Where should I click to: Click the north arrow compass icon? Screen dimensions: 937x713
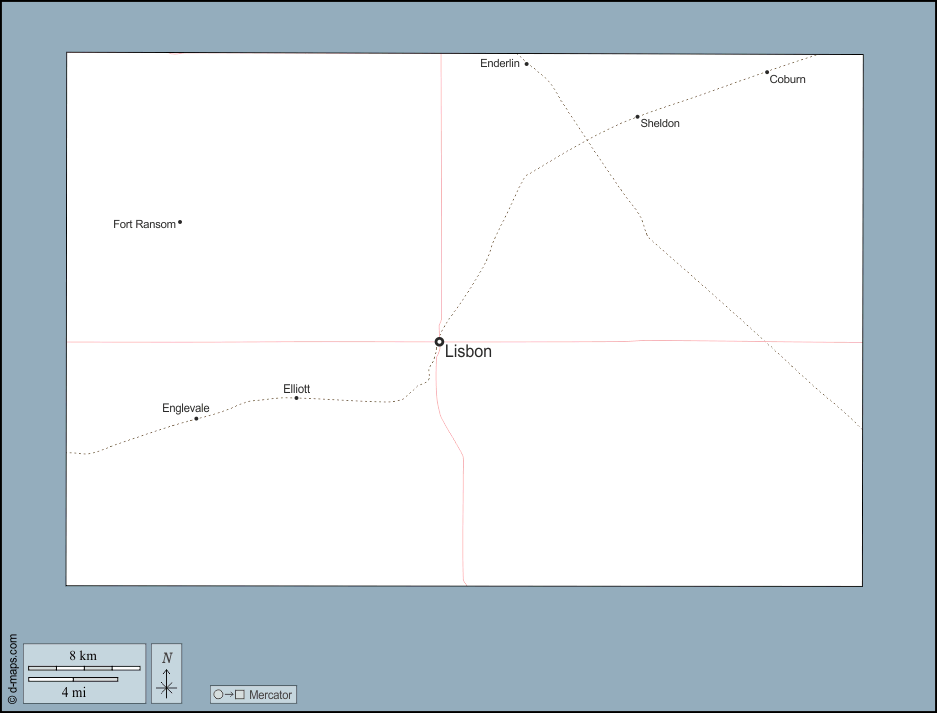[166, 673]
